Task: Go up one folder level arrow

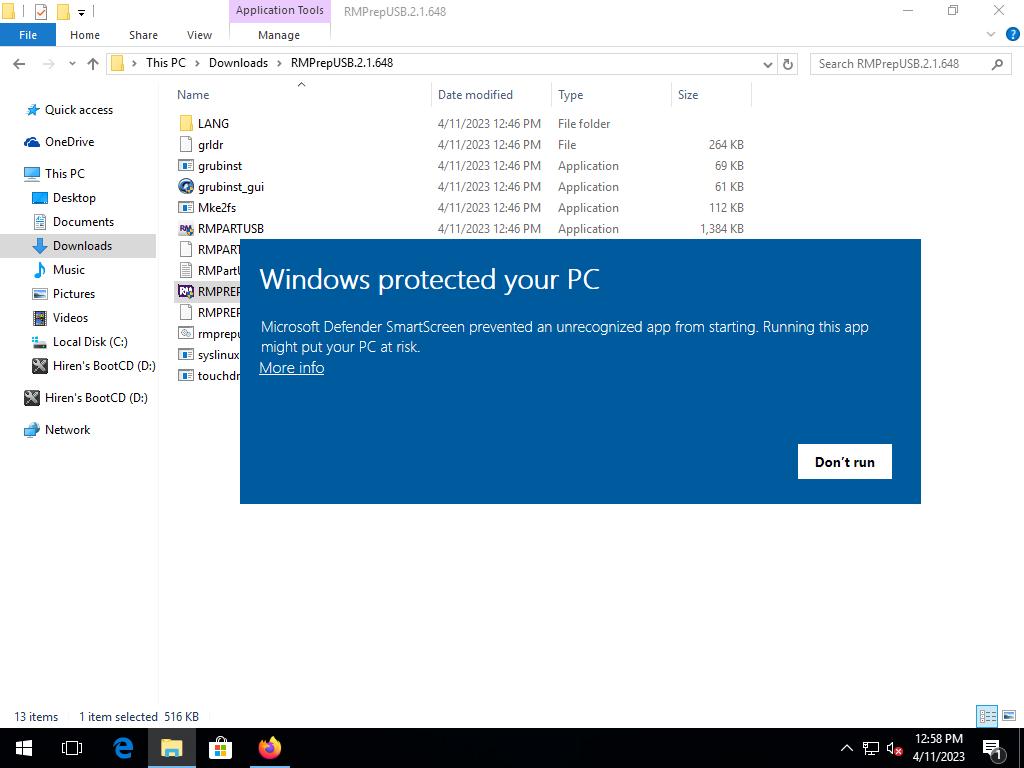Action: [x=93, y=64]
